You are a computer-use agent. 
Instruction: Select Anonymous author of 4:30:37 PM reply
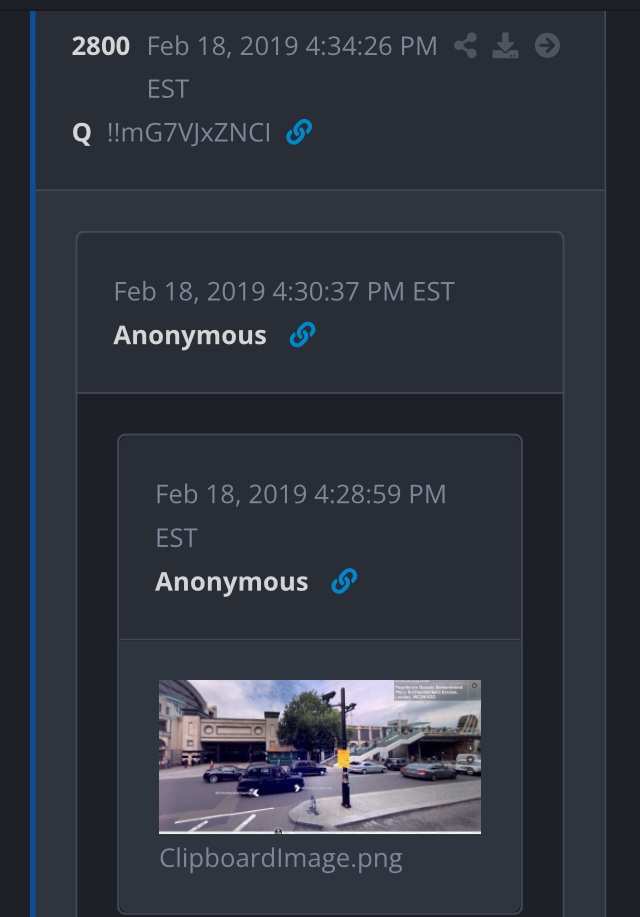pyautogui.click(x=190, y=335)
